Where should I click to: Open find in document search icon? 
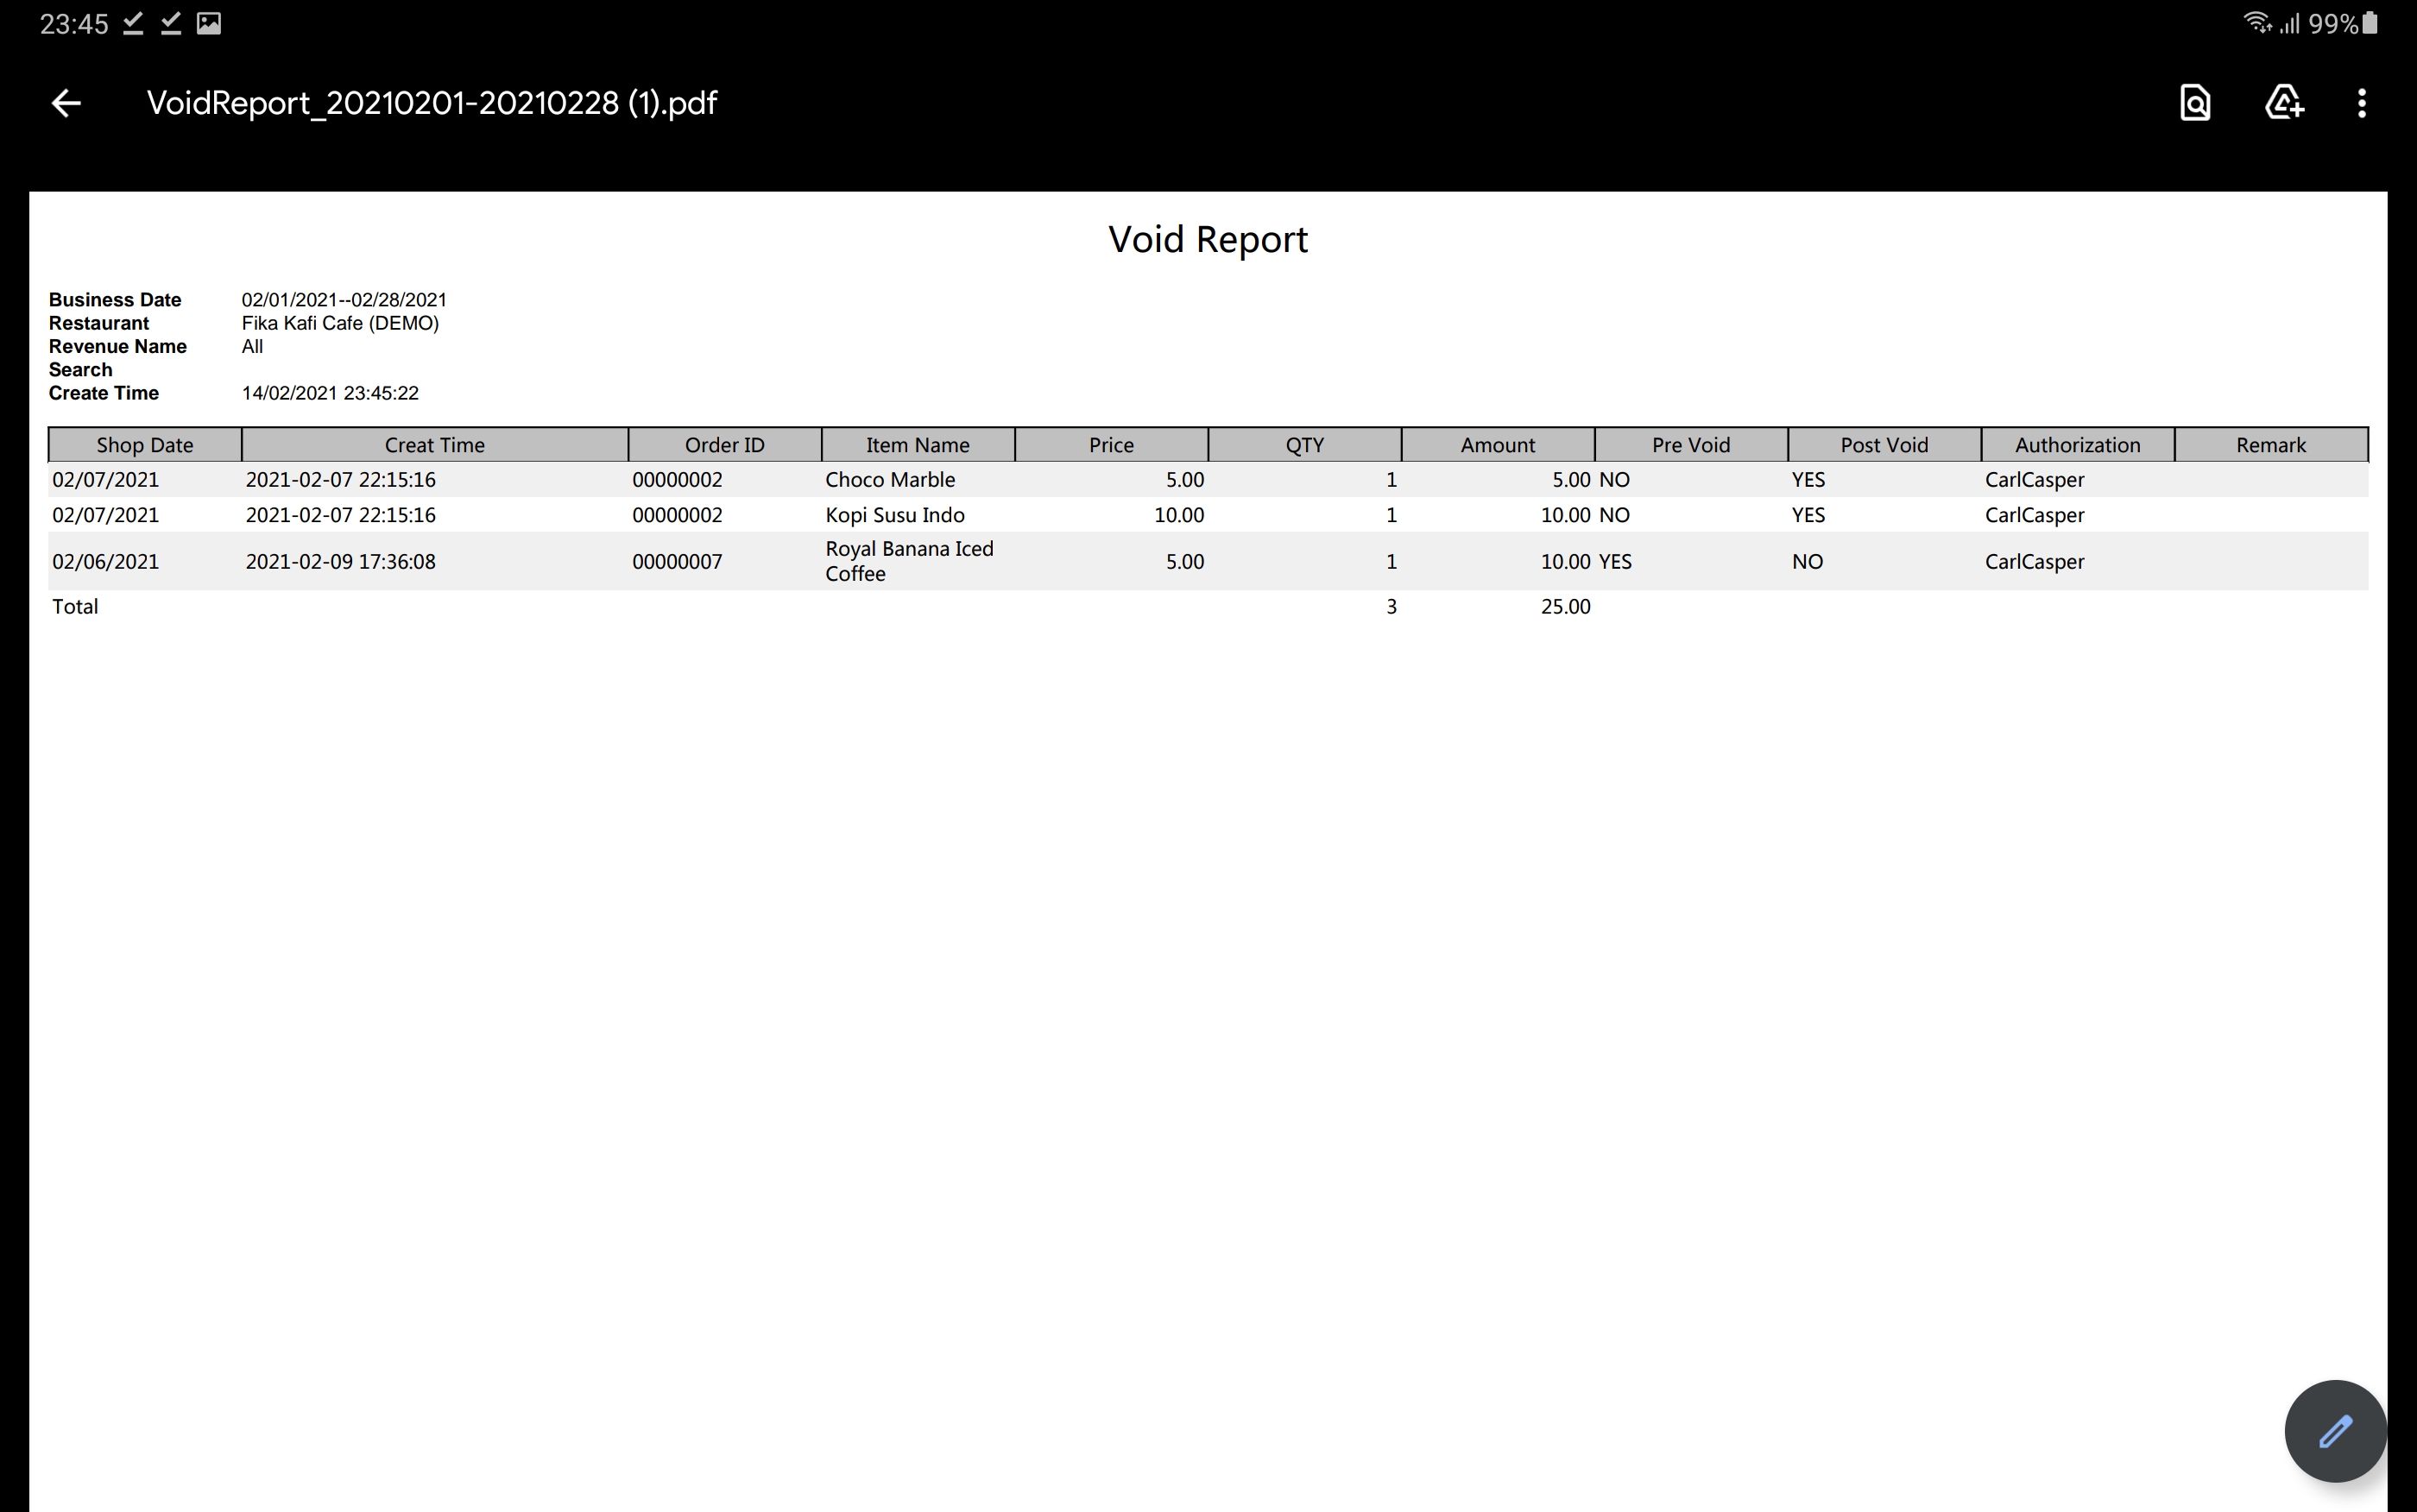2195,103
